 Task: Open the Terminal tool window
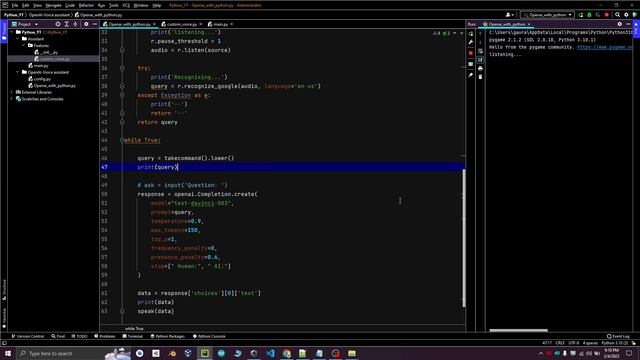[x=133, y=336]
